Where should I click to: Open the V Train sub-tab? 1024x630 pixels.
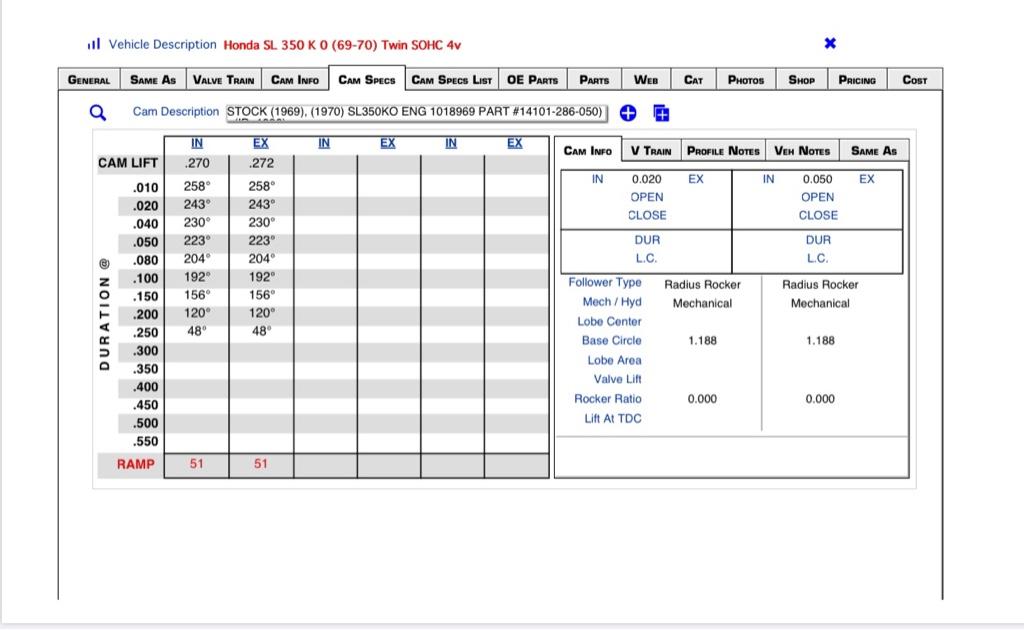[x=650, y=151]
